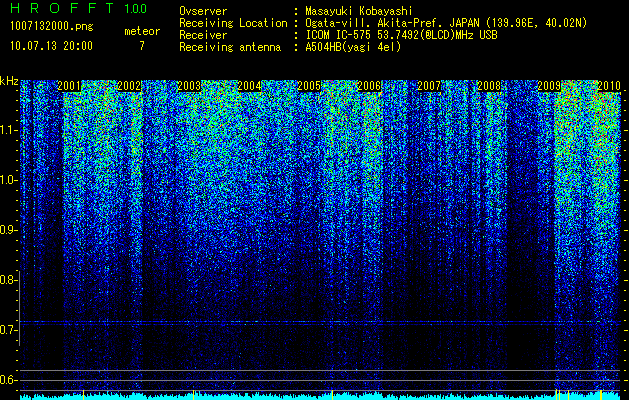Click the 2002 time marker
629x400 pixels.
(x=129, y=86)
